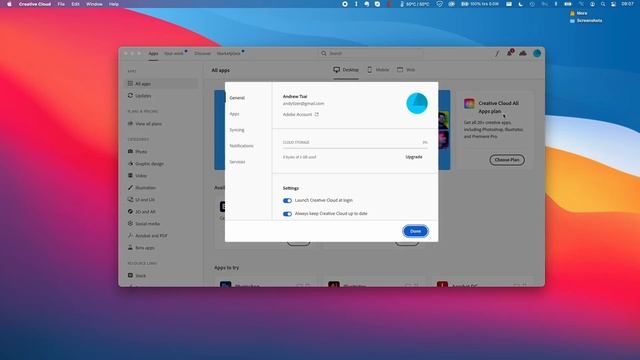This screenshot has width=640, height=360.
Task: Click the Illustration category pen icon
Action: pyautogui.click(x=130, y=188)
